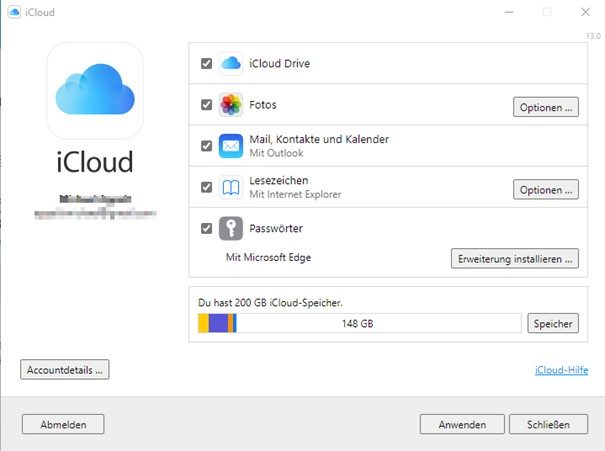
Task: Click the Mail envelope icon
Action: 231,146
